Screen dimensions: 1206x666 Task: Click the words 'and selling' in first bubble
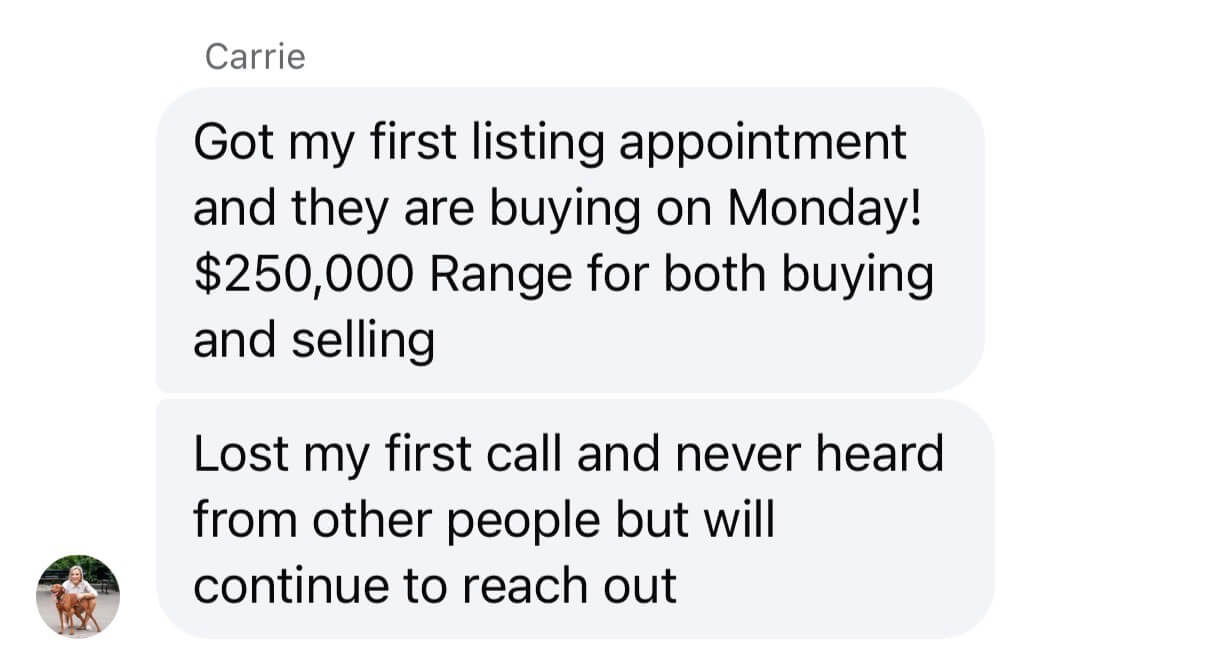(313, 341)
